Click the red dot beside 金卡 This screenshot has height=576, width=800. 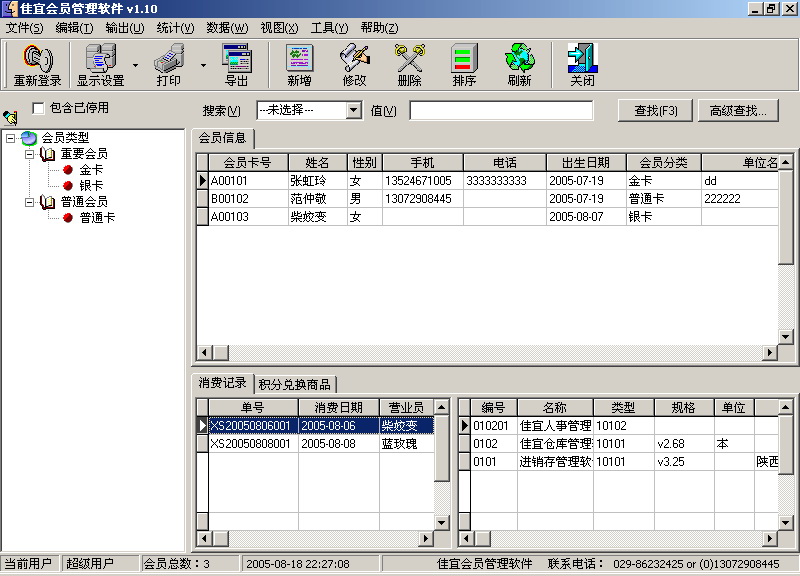[x=68, y=170]
